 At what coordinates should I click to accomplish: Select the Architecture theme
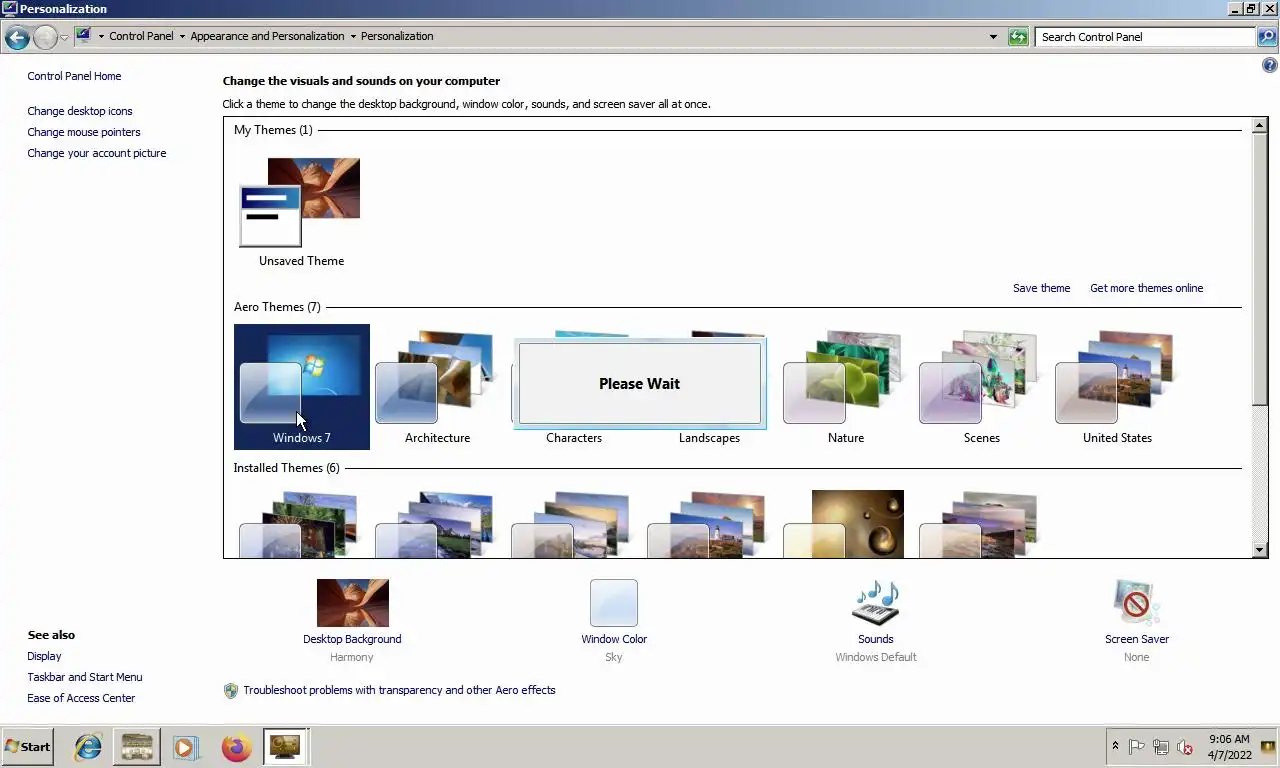pyautogui.click(x=437, y=387)
